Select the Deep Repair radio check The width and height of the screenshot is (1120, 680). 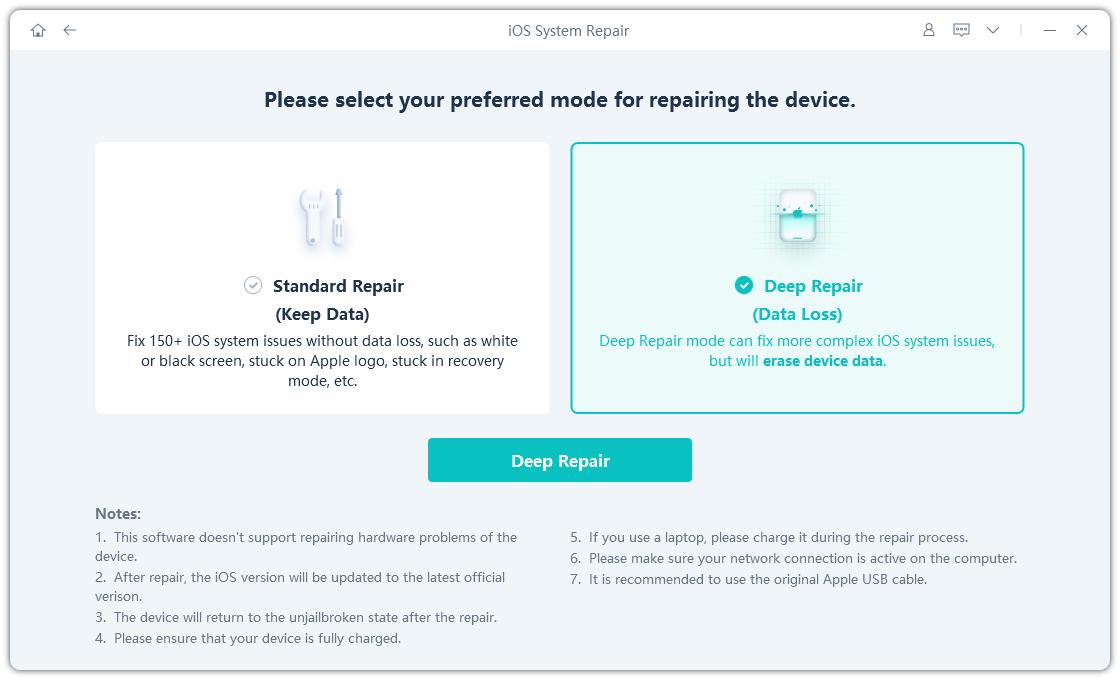coord(744,286)
